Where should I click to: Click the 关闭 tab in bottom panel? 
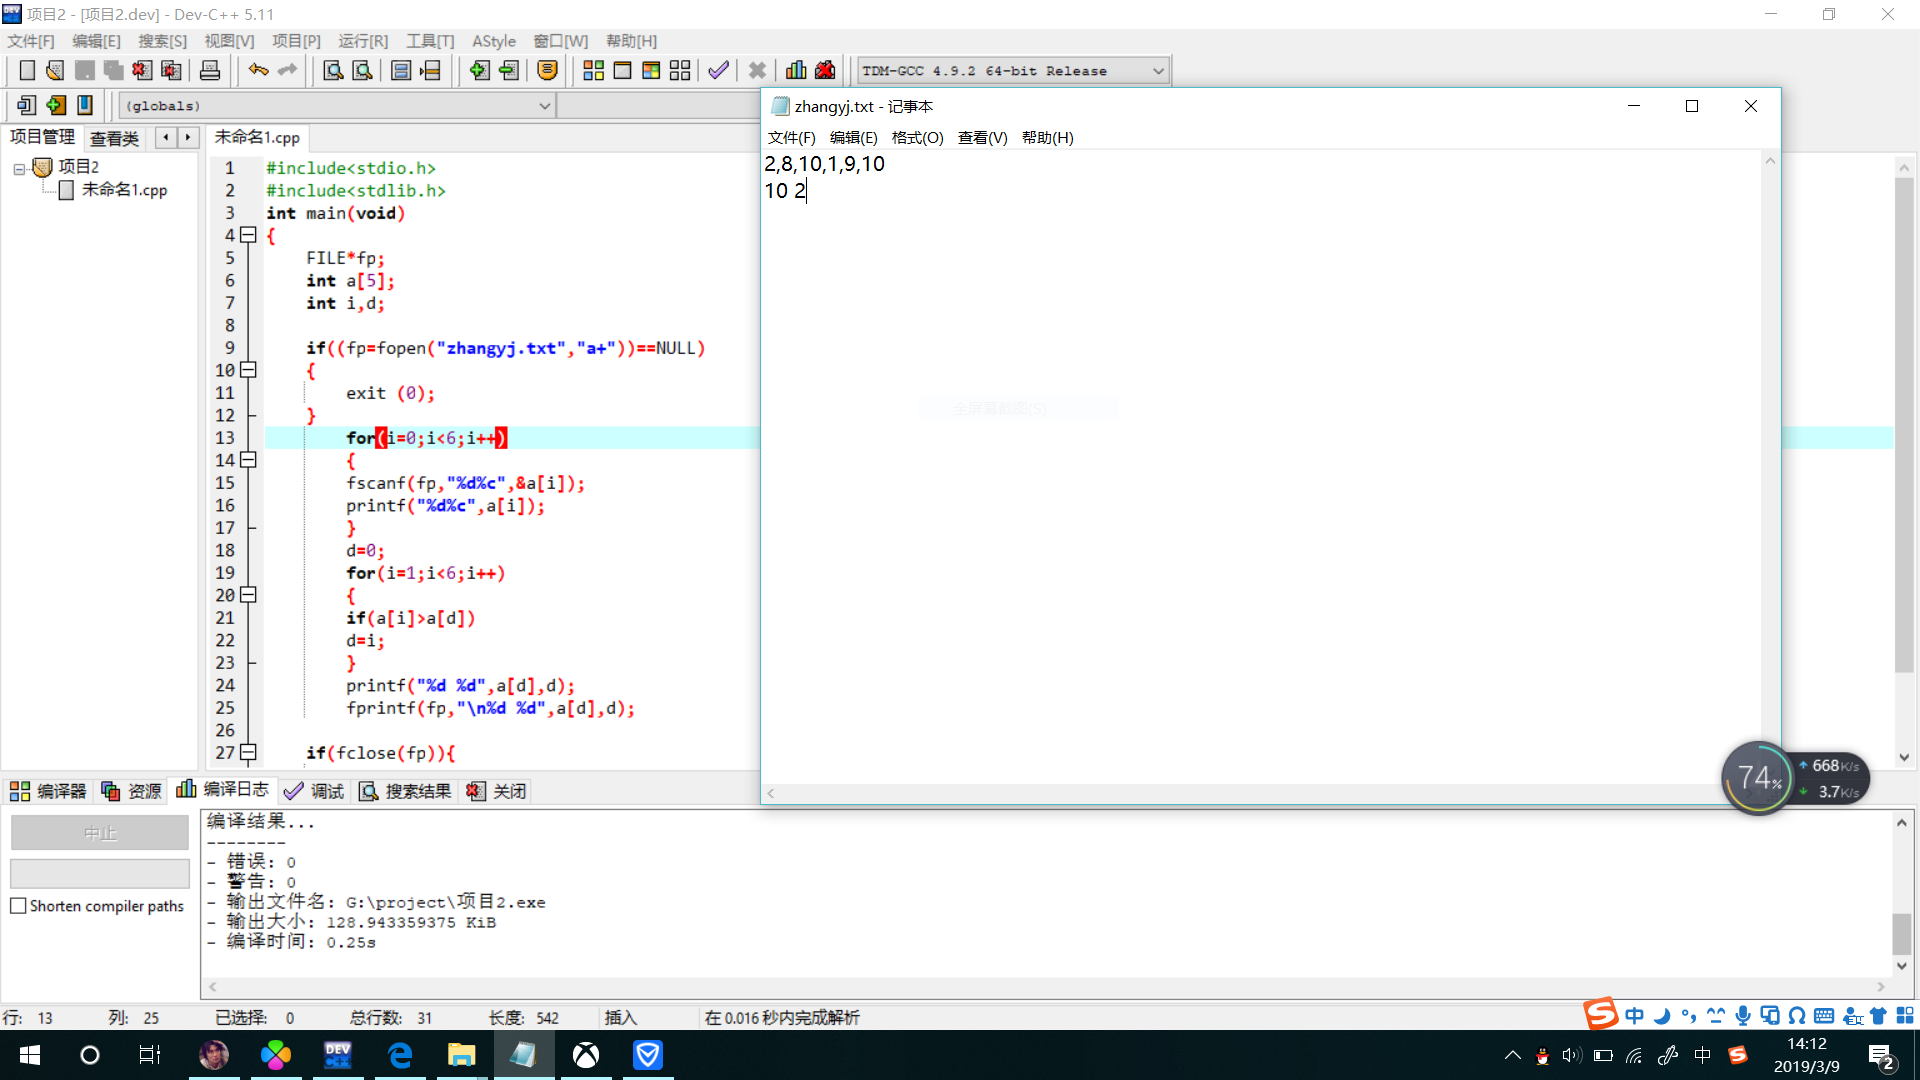pos(496,791)
